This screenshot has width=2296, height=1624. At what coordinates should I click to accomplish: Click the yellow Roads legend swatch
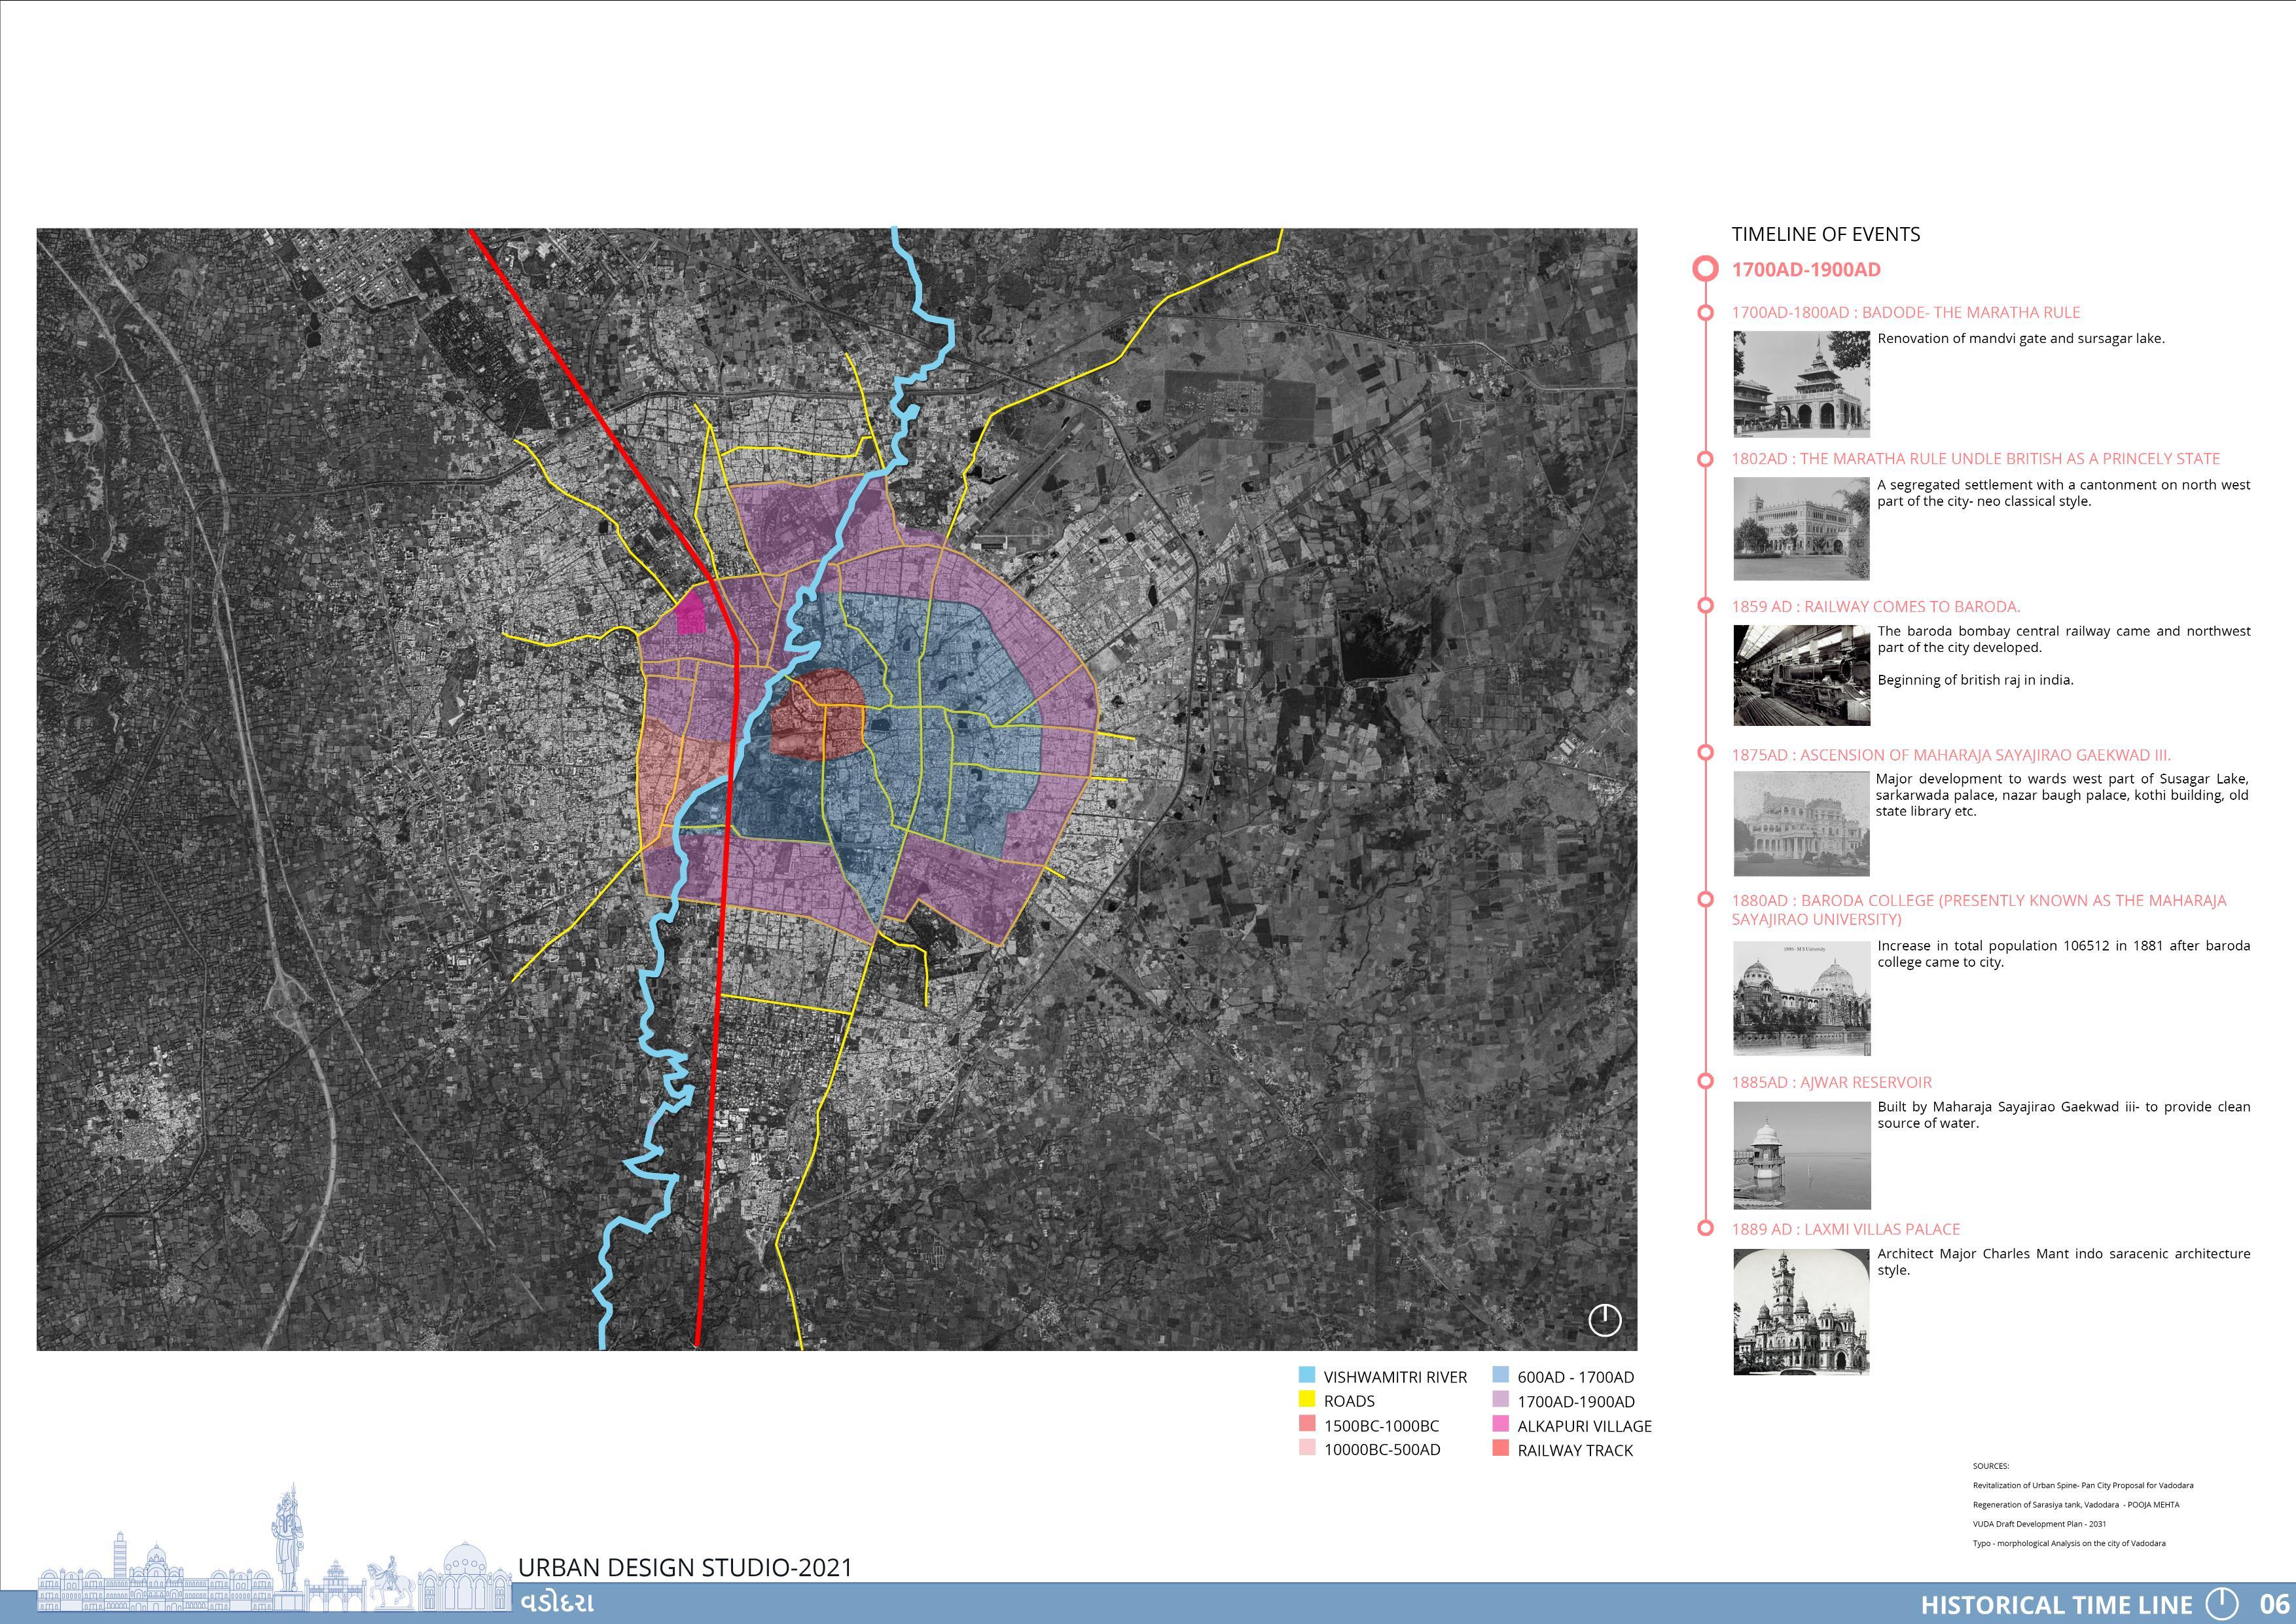[x=1307, y=1400]
